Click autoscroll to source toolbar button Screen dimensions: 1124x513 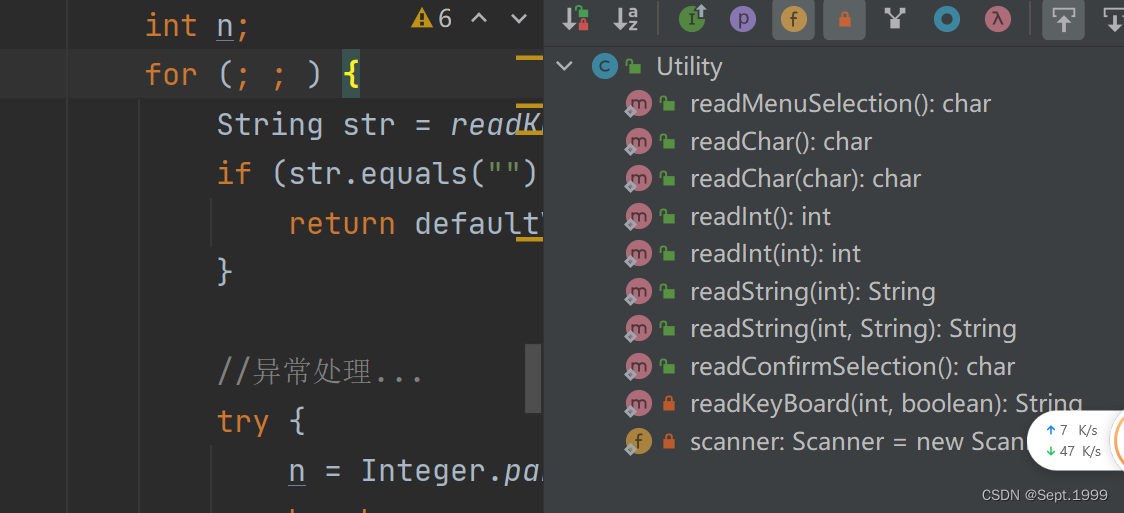[x=1063, y=19]
